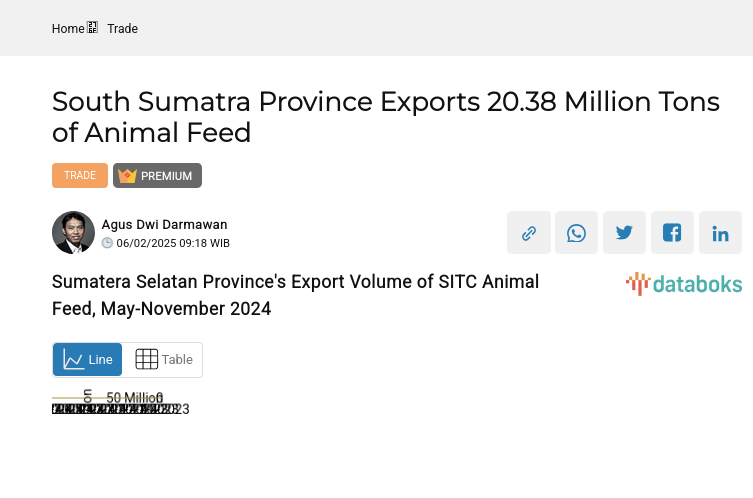Share the article on Twitter
Image resolution: width=753 pixels, height=498 pixels.
(625, 233)
